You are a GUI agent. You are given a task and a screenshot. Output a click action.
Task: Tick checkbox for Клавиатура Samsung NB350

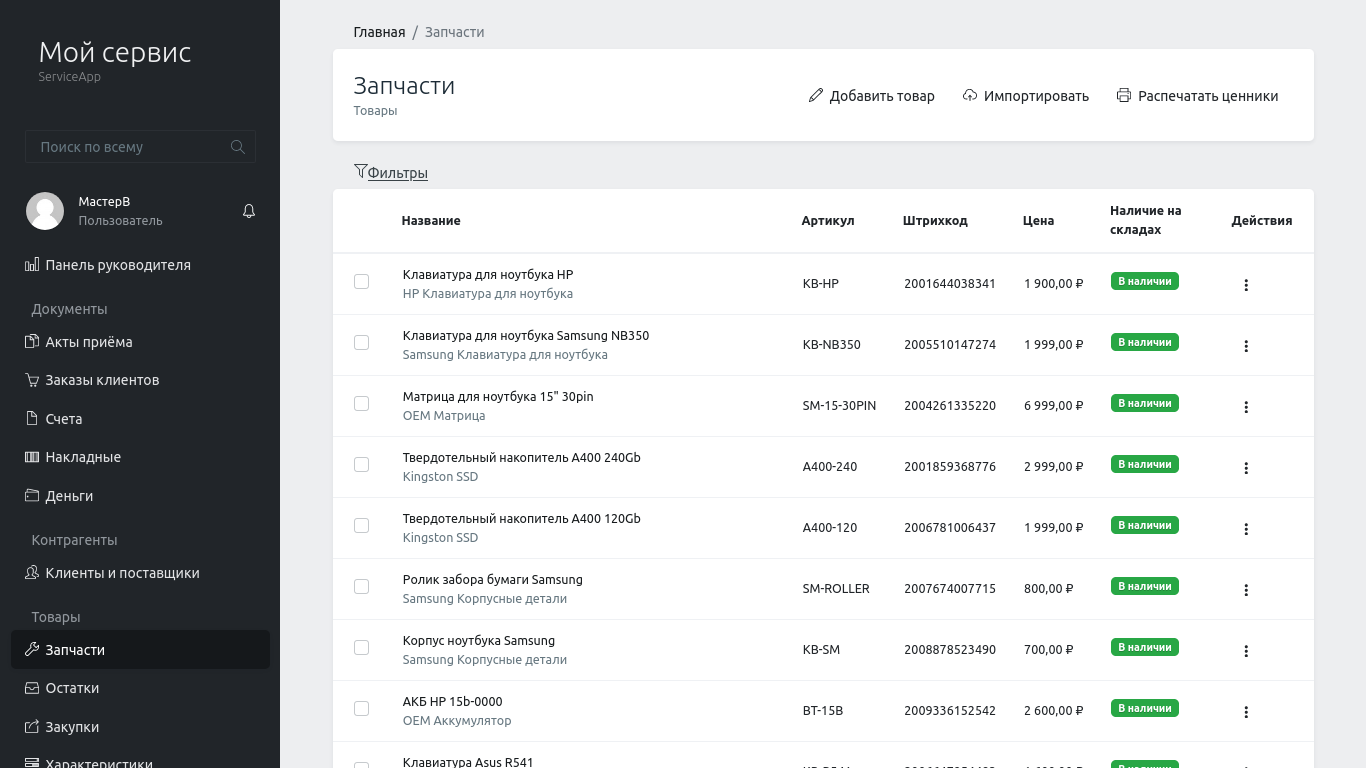(x=362, y=343)
